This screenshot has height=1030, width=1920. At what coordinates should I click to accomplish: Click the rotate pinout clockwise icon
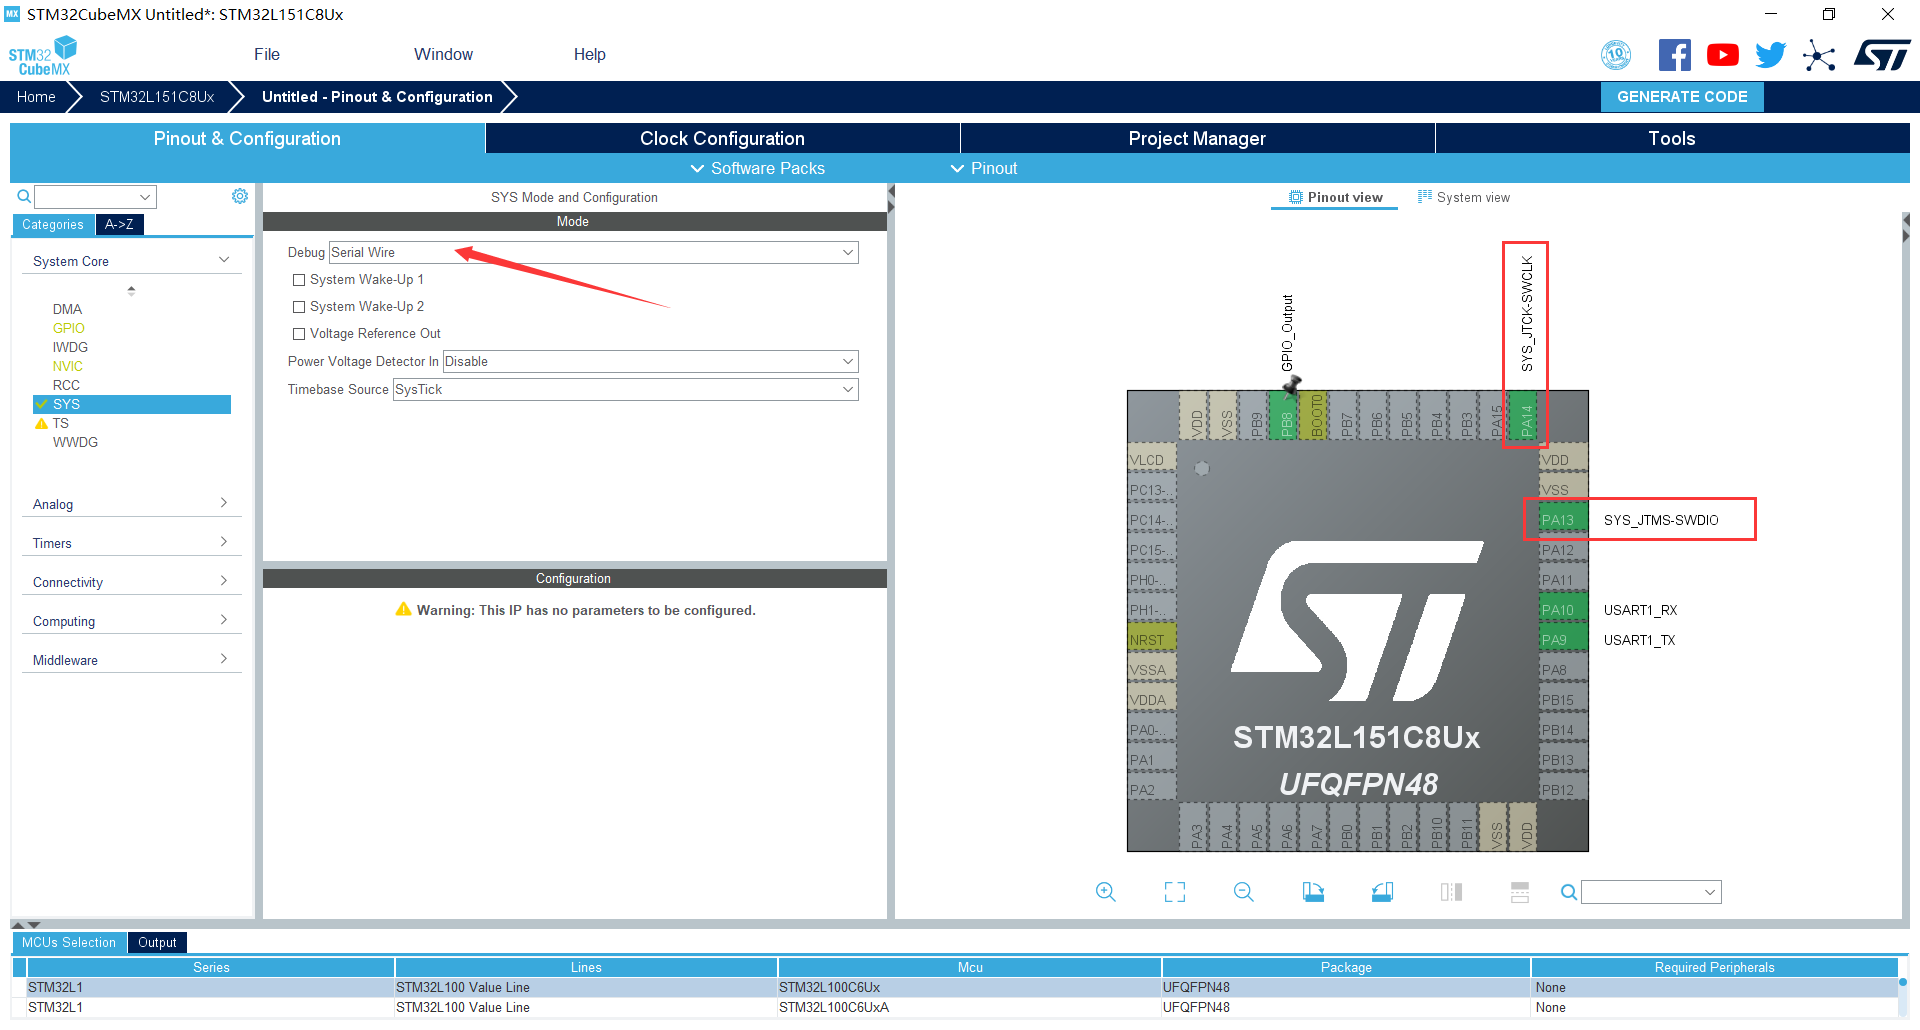1313,892
